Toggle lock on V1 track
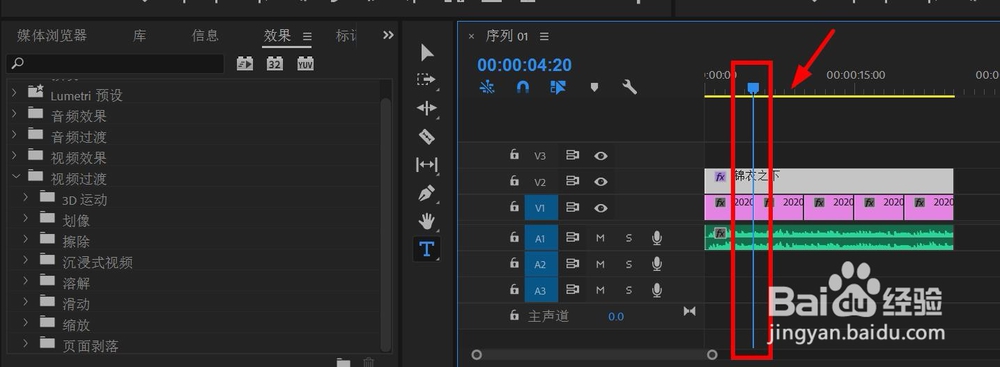 (x=514, y=207)
